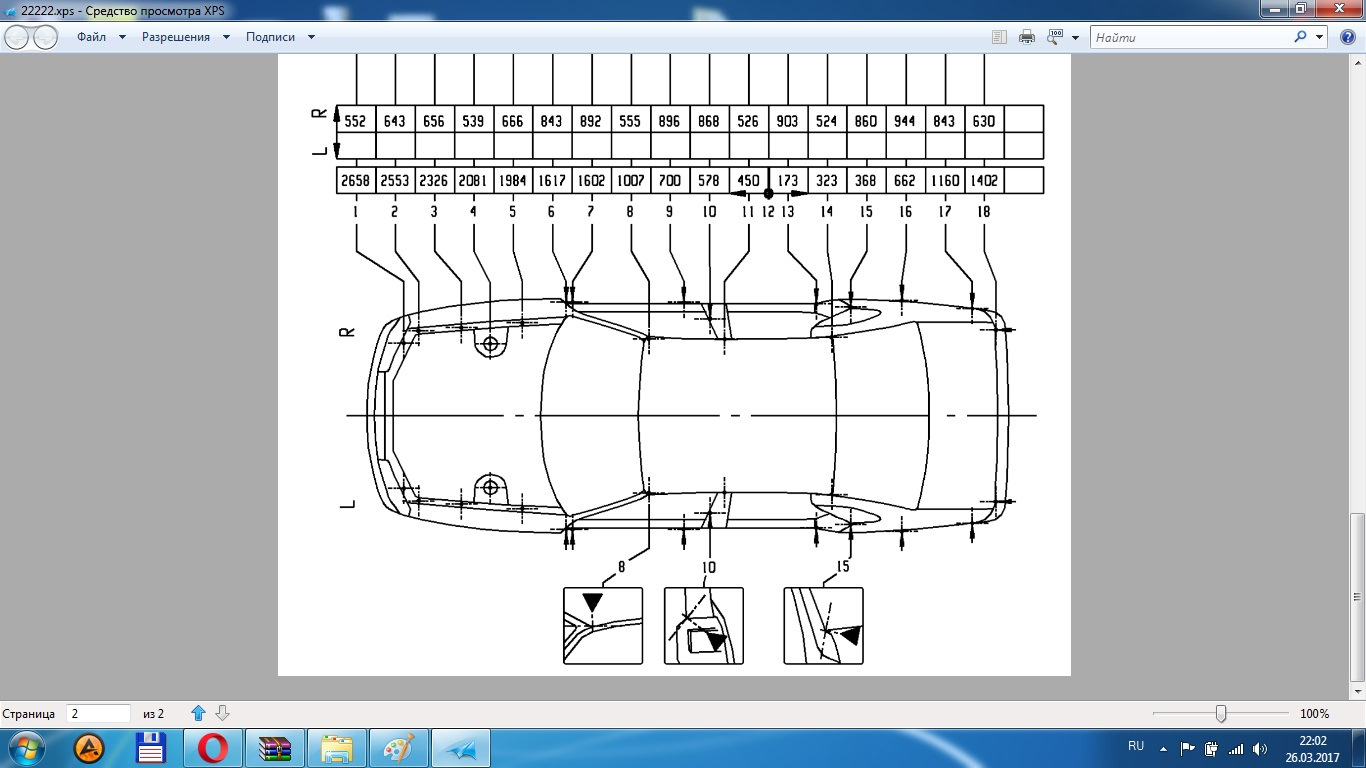Click the table cell showing 944
The image size is (1366, 768).
[x=906, y=120]
